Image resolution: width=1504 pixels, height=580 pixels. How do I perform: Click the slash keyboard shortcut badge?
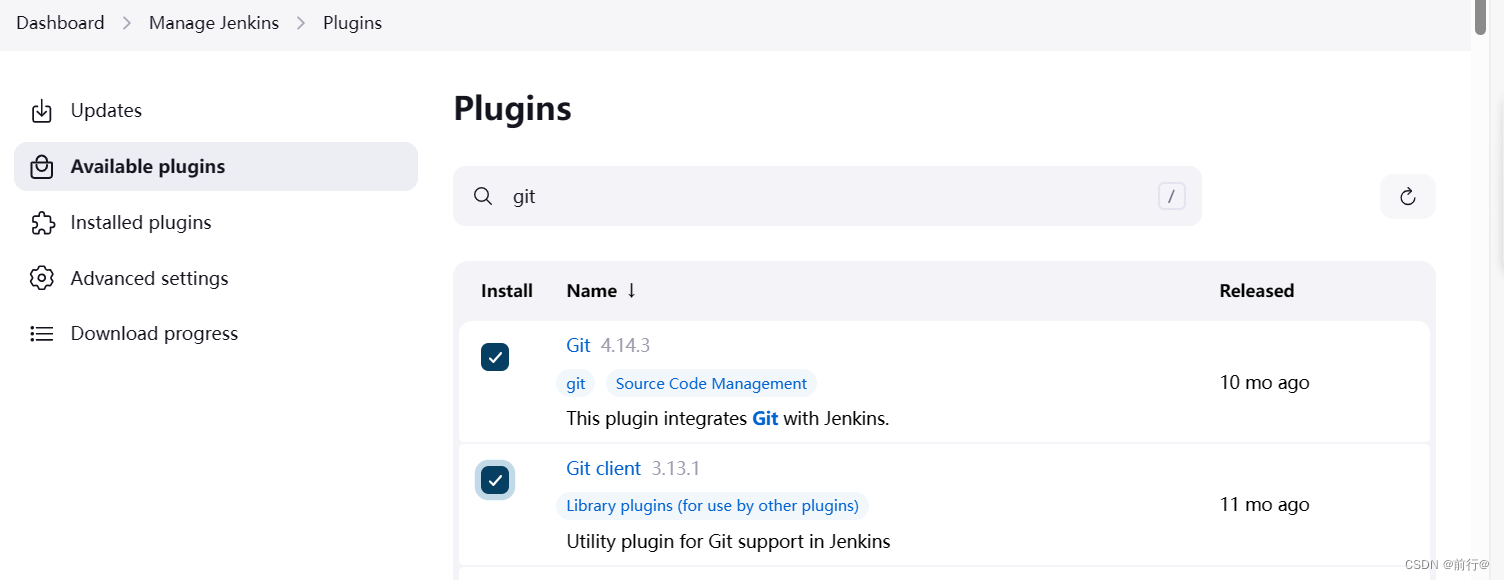coord(1171,196)
